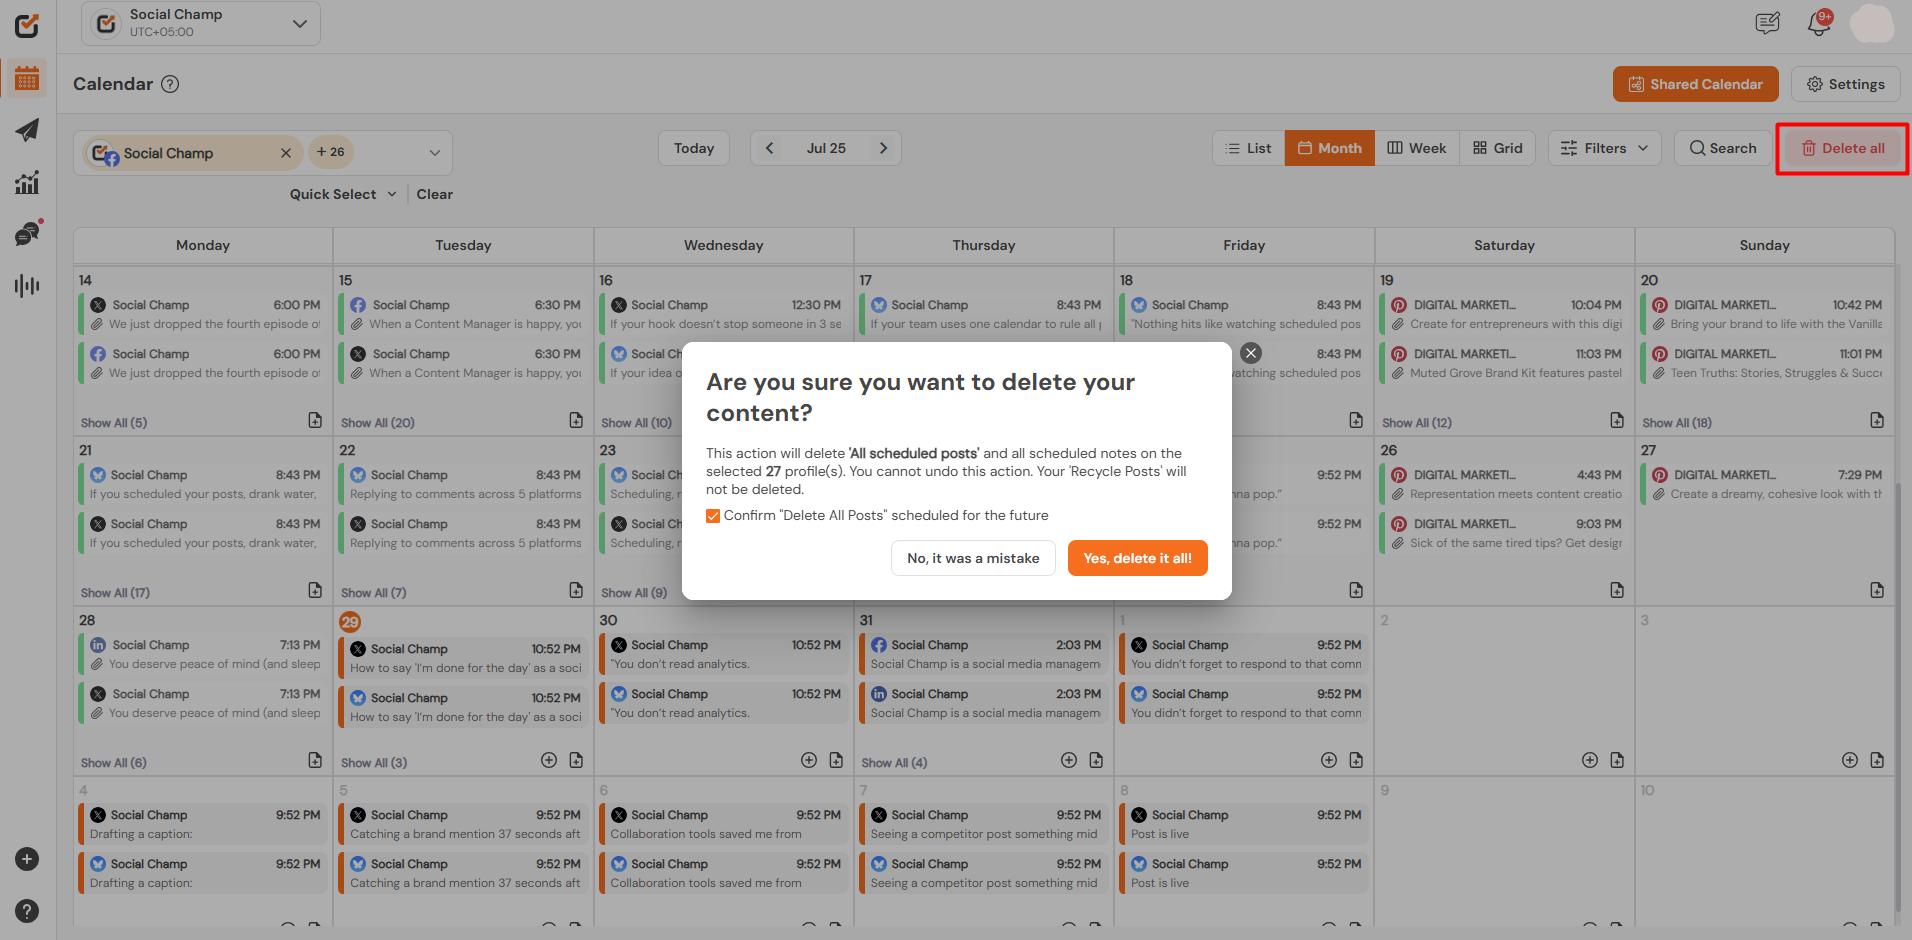Open Shared Calendar
Viewport: 1912px width, 940px height.
(x=1696, y=84)
